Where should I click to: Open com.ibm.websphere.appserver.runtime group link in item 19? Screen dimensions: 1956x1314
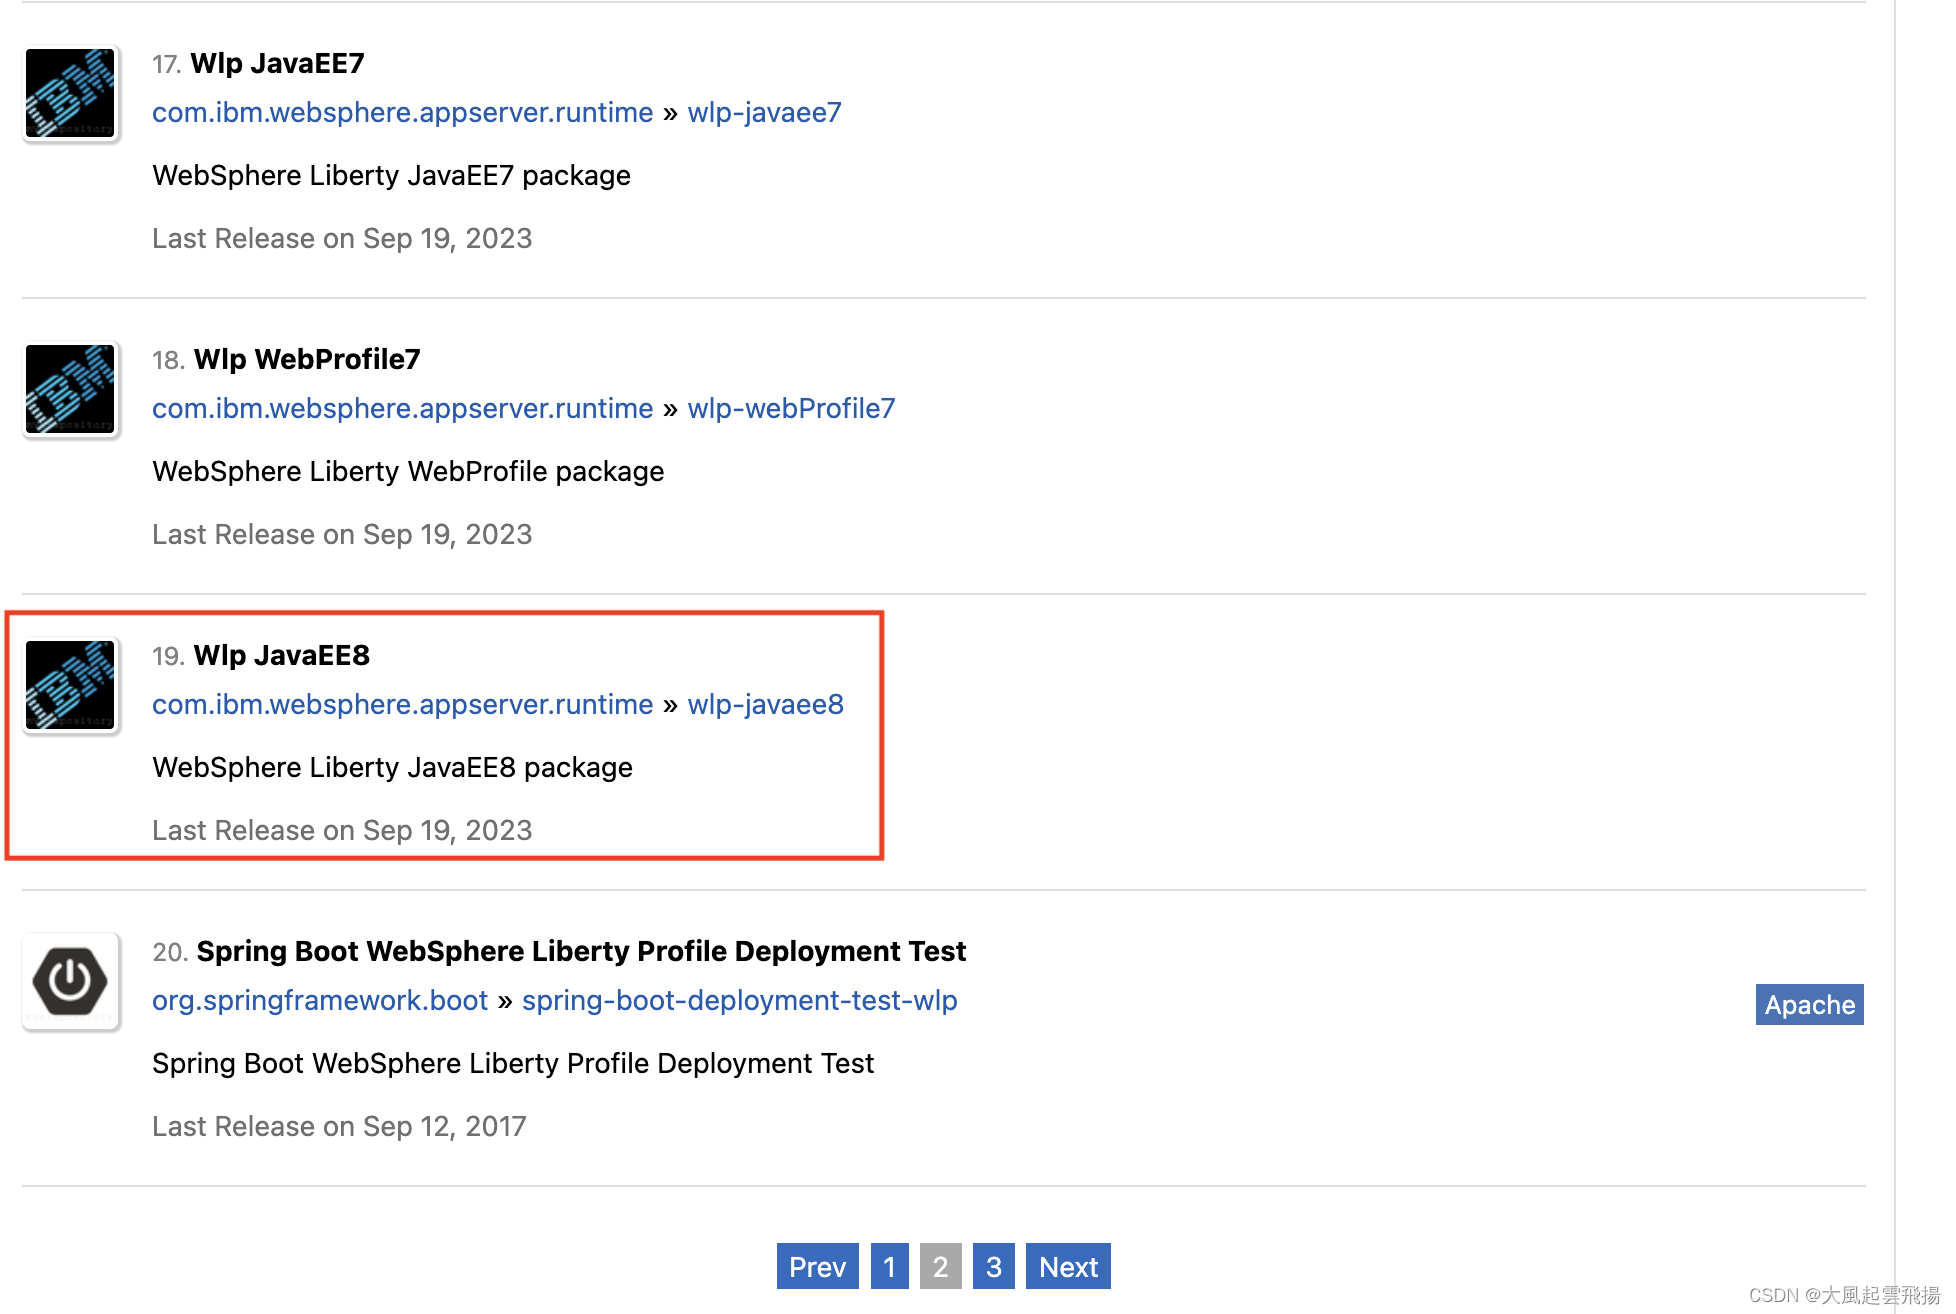click(402, 704)
